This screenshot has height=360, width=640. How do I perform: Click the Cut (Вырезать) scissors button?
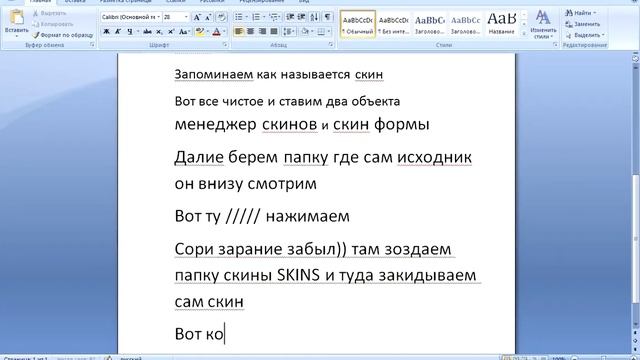(x=49, y=13)
